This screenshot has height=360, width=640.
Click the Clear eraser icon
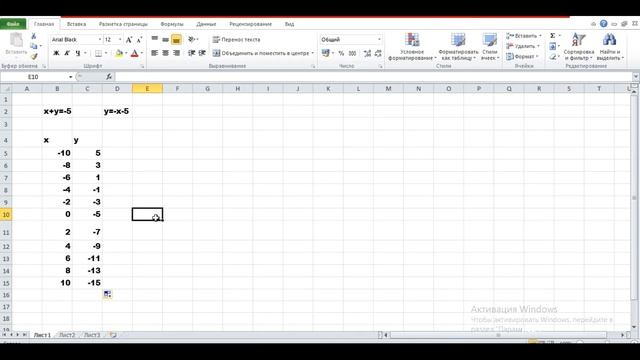pyautogui.click(x=553, y=56)
